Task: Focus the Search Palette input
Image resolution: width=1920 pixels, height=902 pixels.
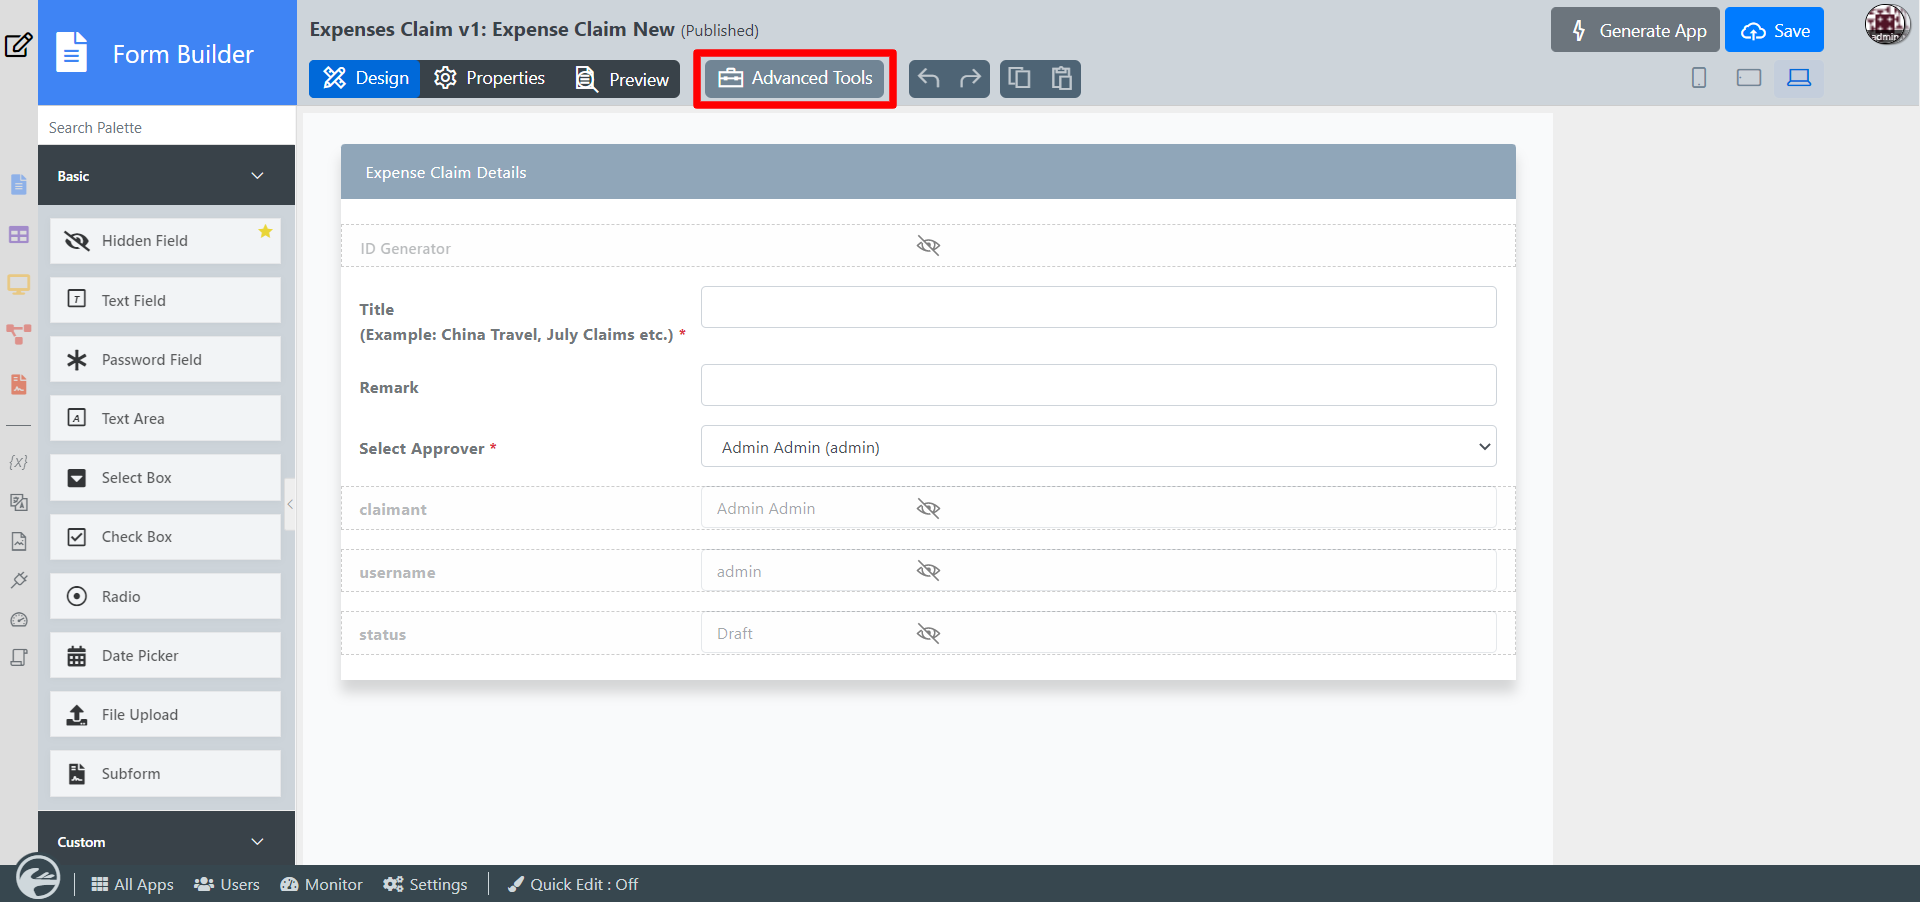Action: pyautogui.click(x=166, y=127)
